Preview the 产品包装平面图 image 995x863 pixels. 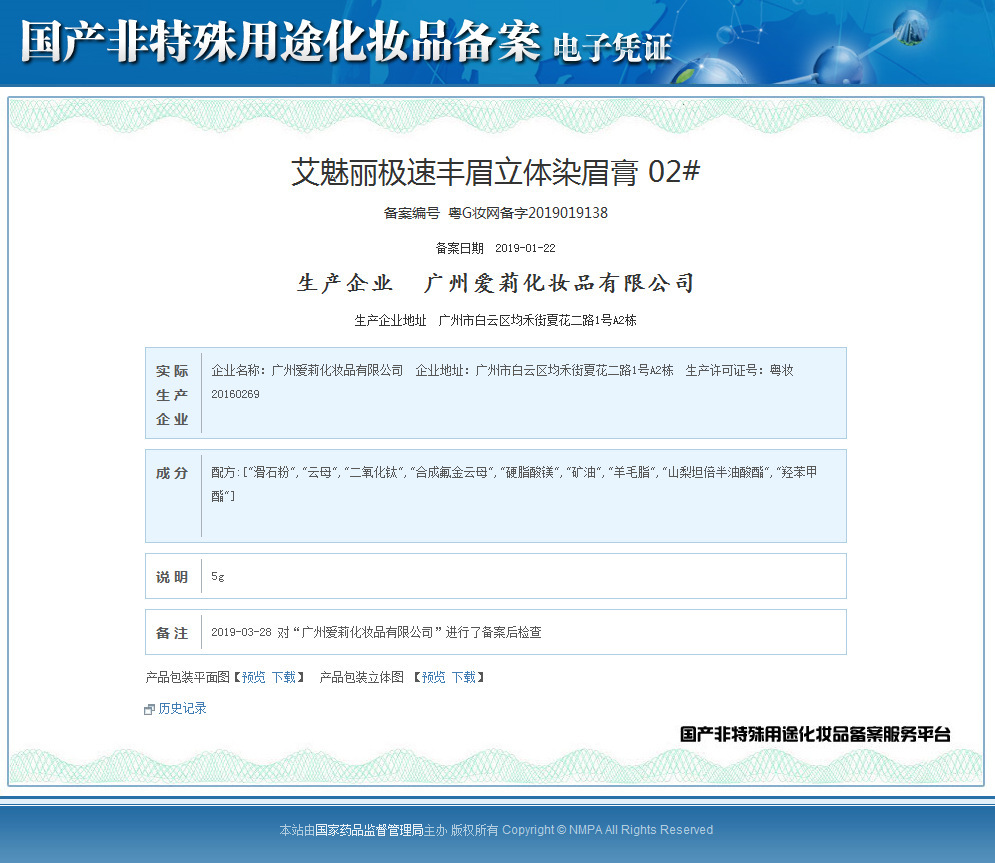[x=254, y=677]
